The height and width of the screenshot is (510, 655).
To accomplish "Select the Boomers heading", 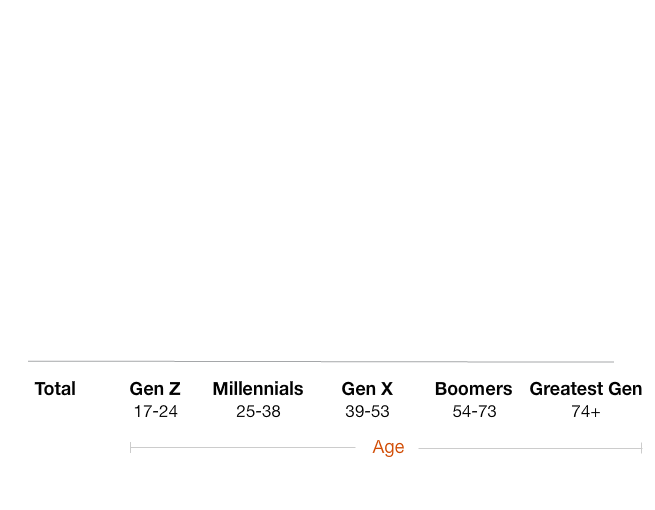I will point(473,389).
